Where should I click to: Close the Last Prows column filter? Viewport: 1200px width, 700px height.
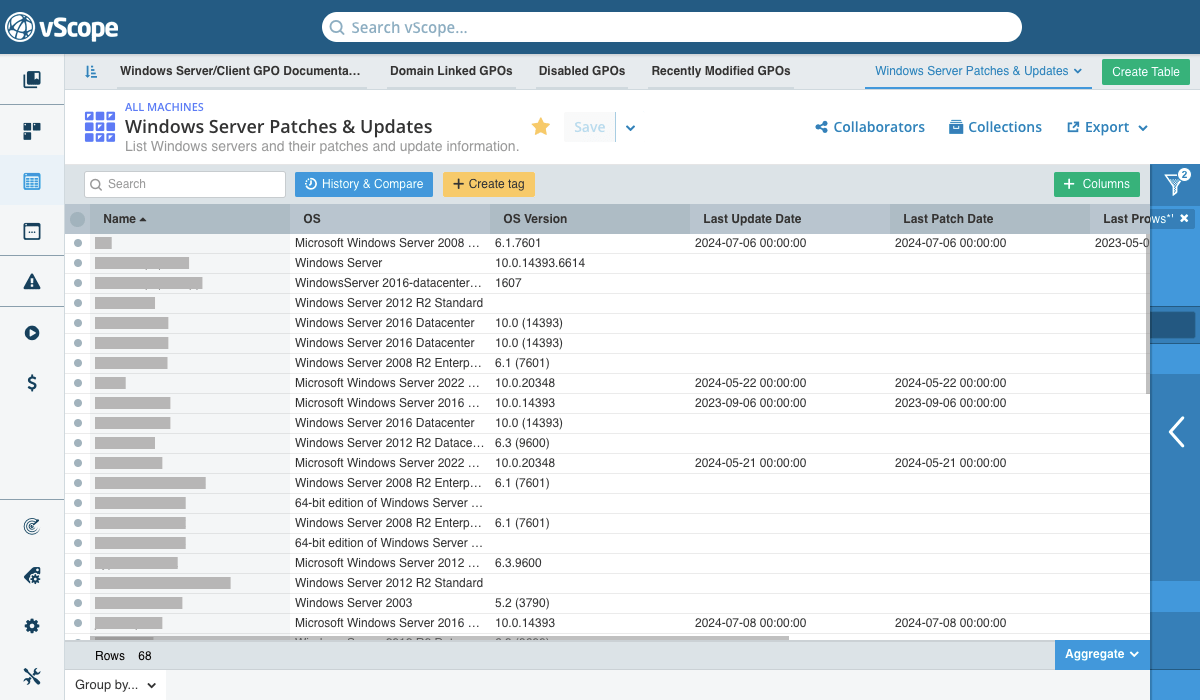coord(1184,218)
